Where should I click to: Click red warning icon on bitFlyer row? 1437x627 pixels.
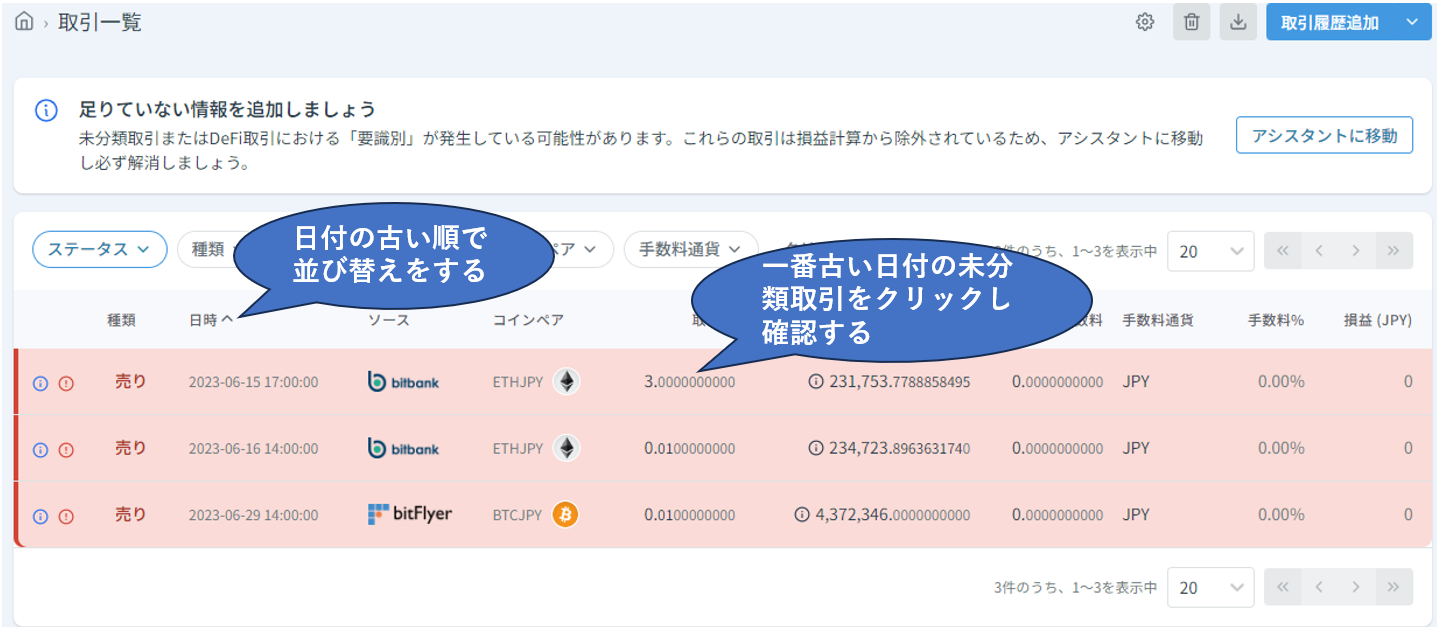click(x=66, y=516)
